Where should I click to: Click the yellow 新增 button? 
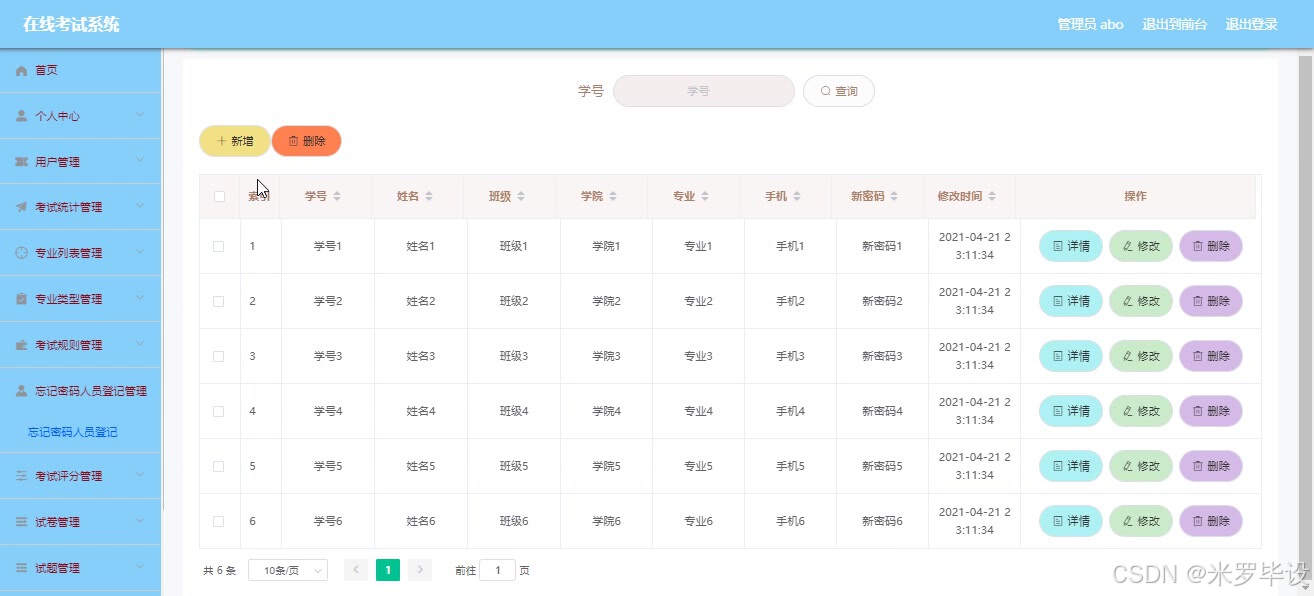click(235, 141)
